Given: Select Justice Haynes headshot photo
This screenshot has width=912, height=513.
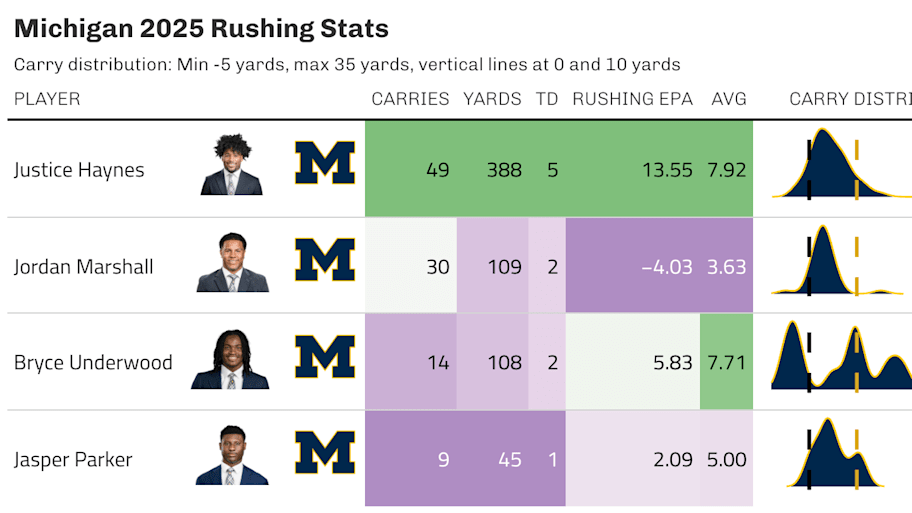Looking at the screenshot, I should 232,165.
